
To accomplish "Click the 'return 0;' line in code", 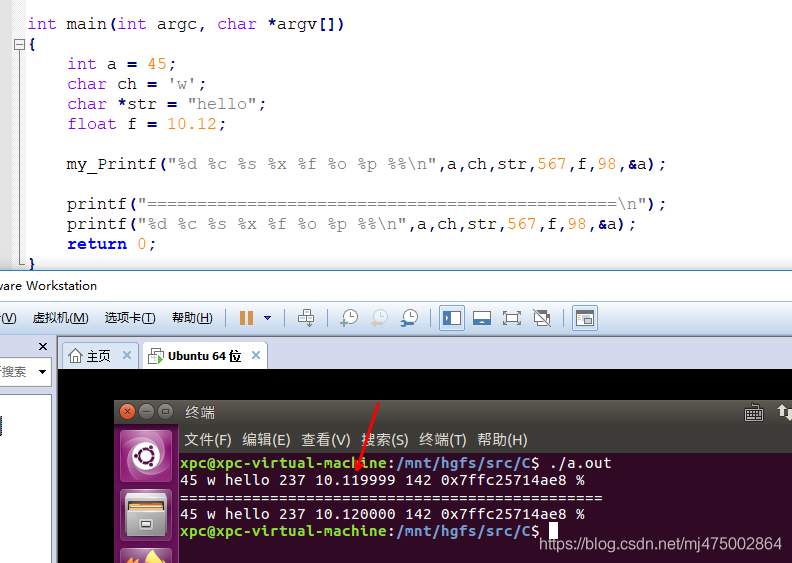I will 112,244.
